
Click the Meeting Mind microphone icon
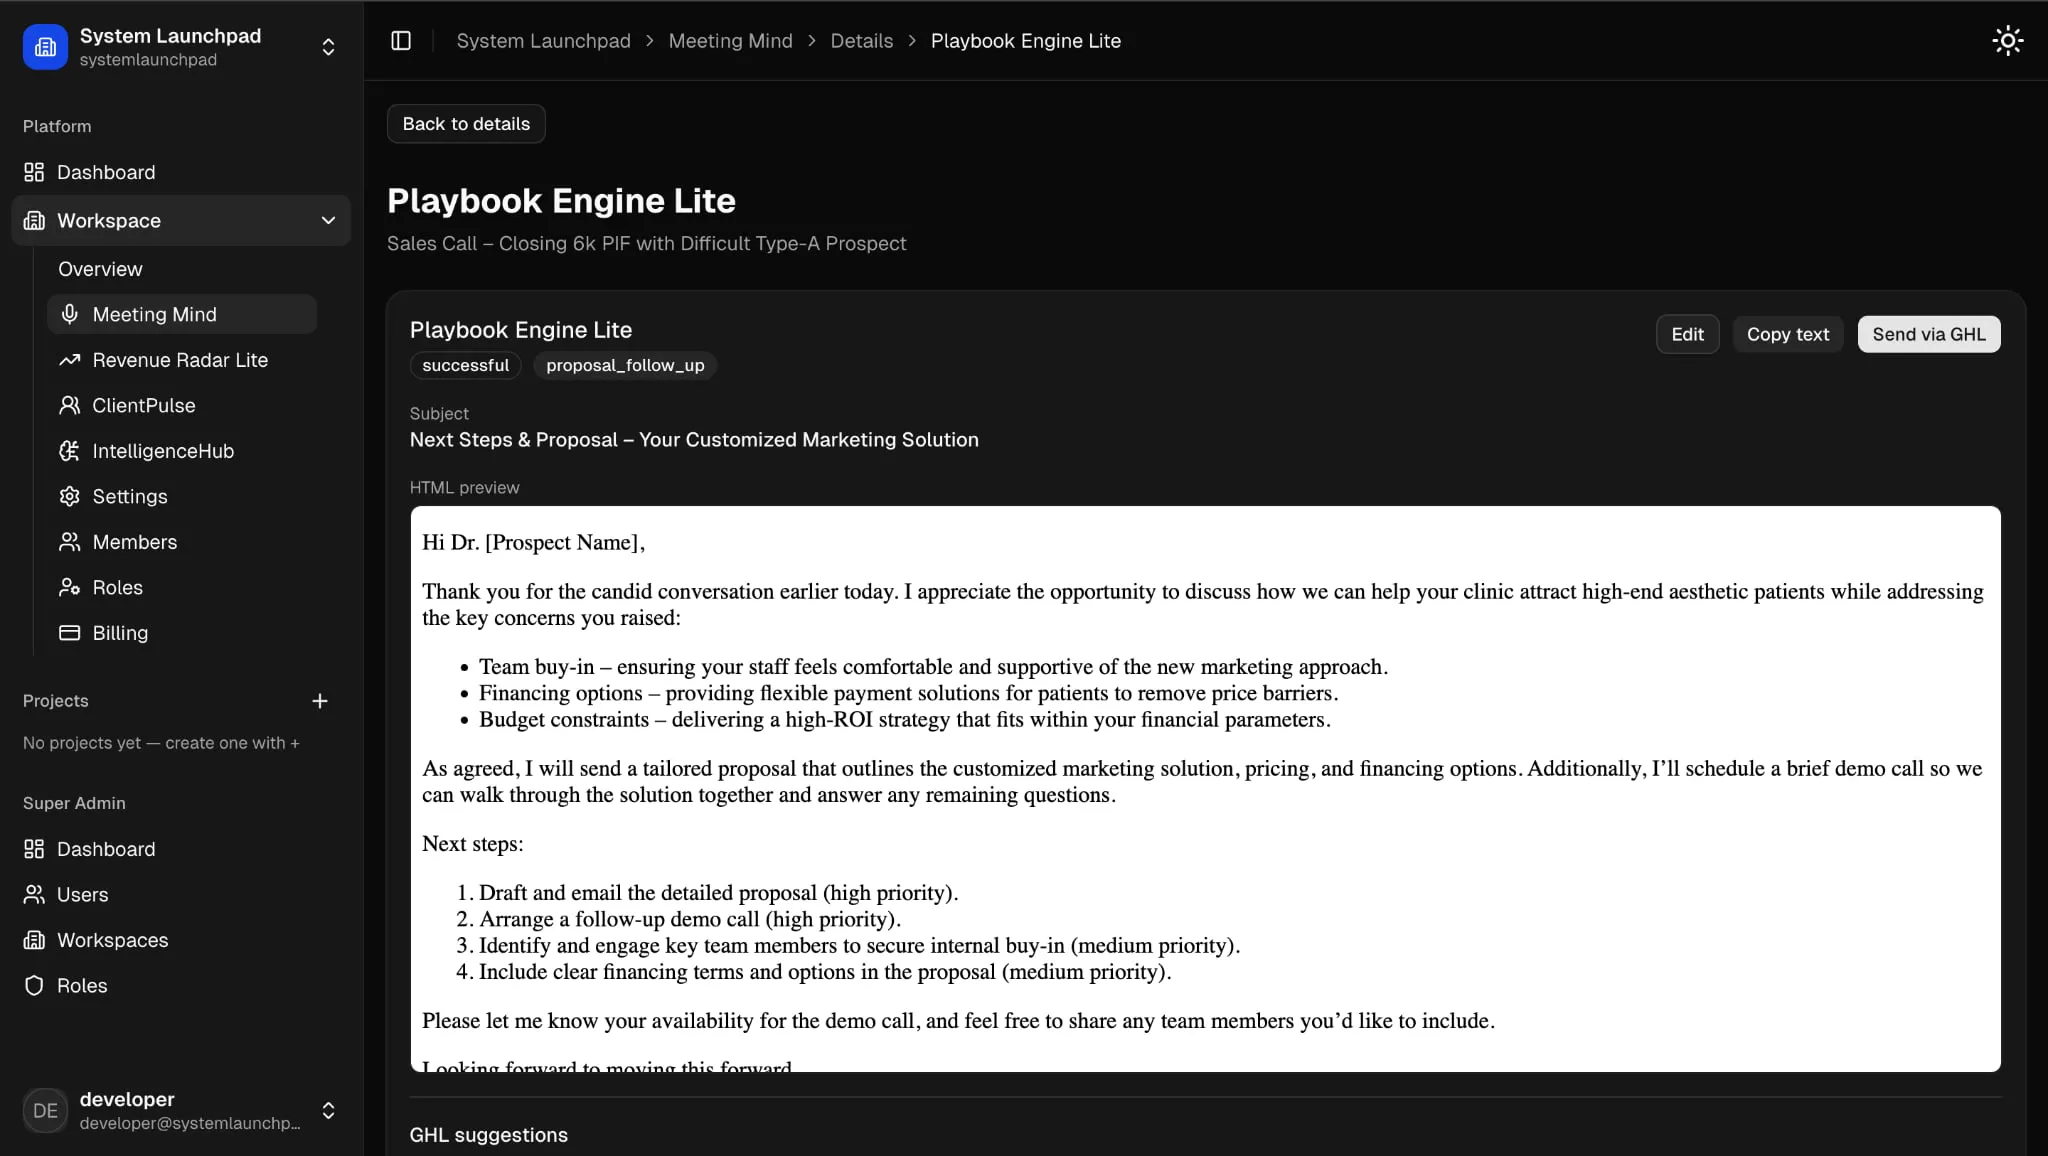point(69,315)
